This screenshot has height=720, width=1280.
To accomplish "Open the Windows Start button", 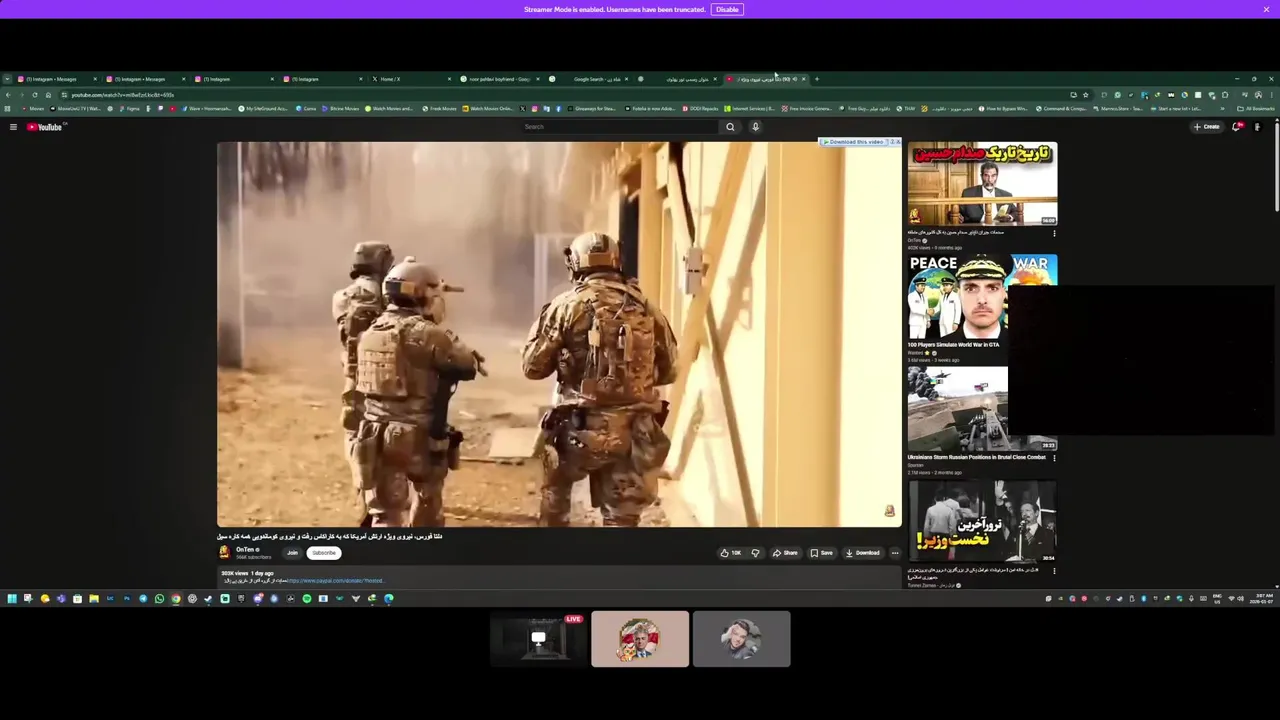I will click(x=12, y=598).
